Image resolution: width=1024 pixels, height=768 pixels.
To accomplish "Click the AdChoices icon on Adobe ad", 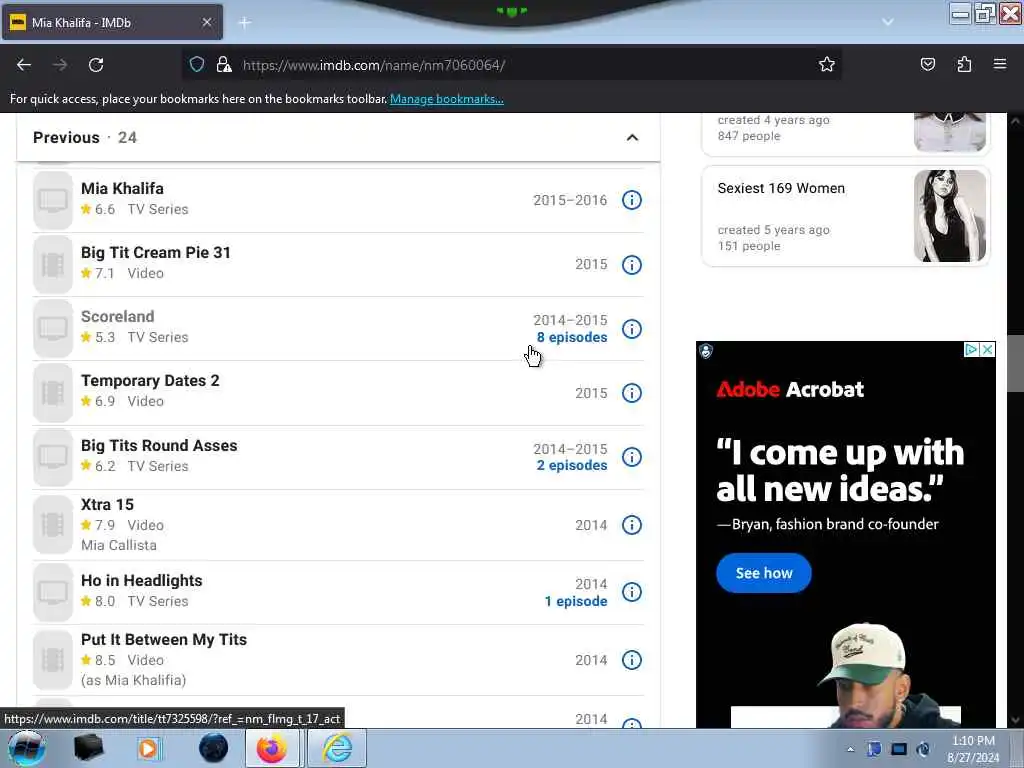I will tap(971, 349).
